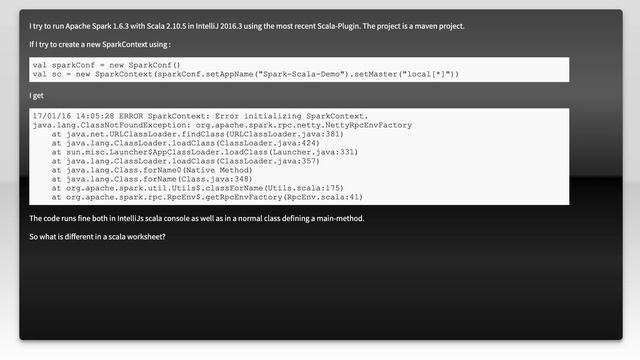
Task: Click the ClassLoader.java:424 stack trace line
Action: pyautogui.click(x=186, y=143)
